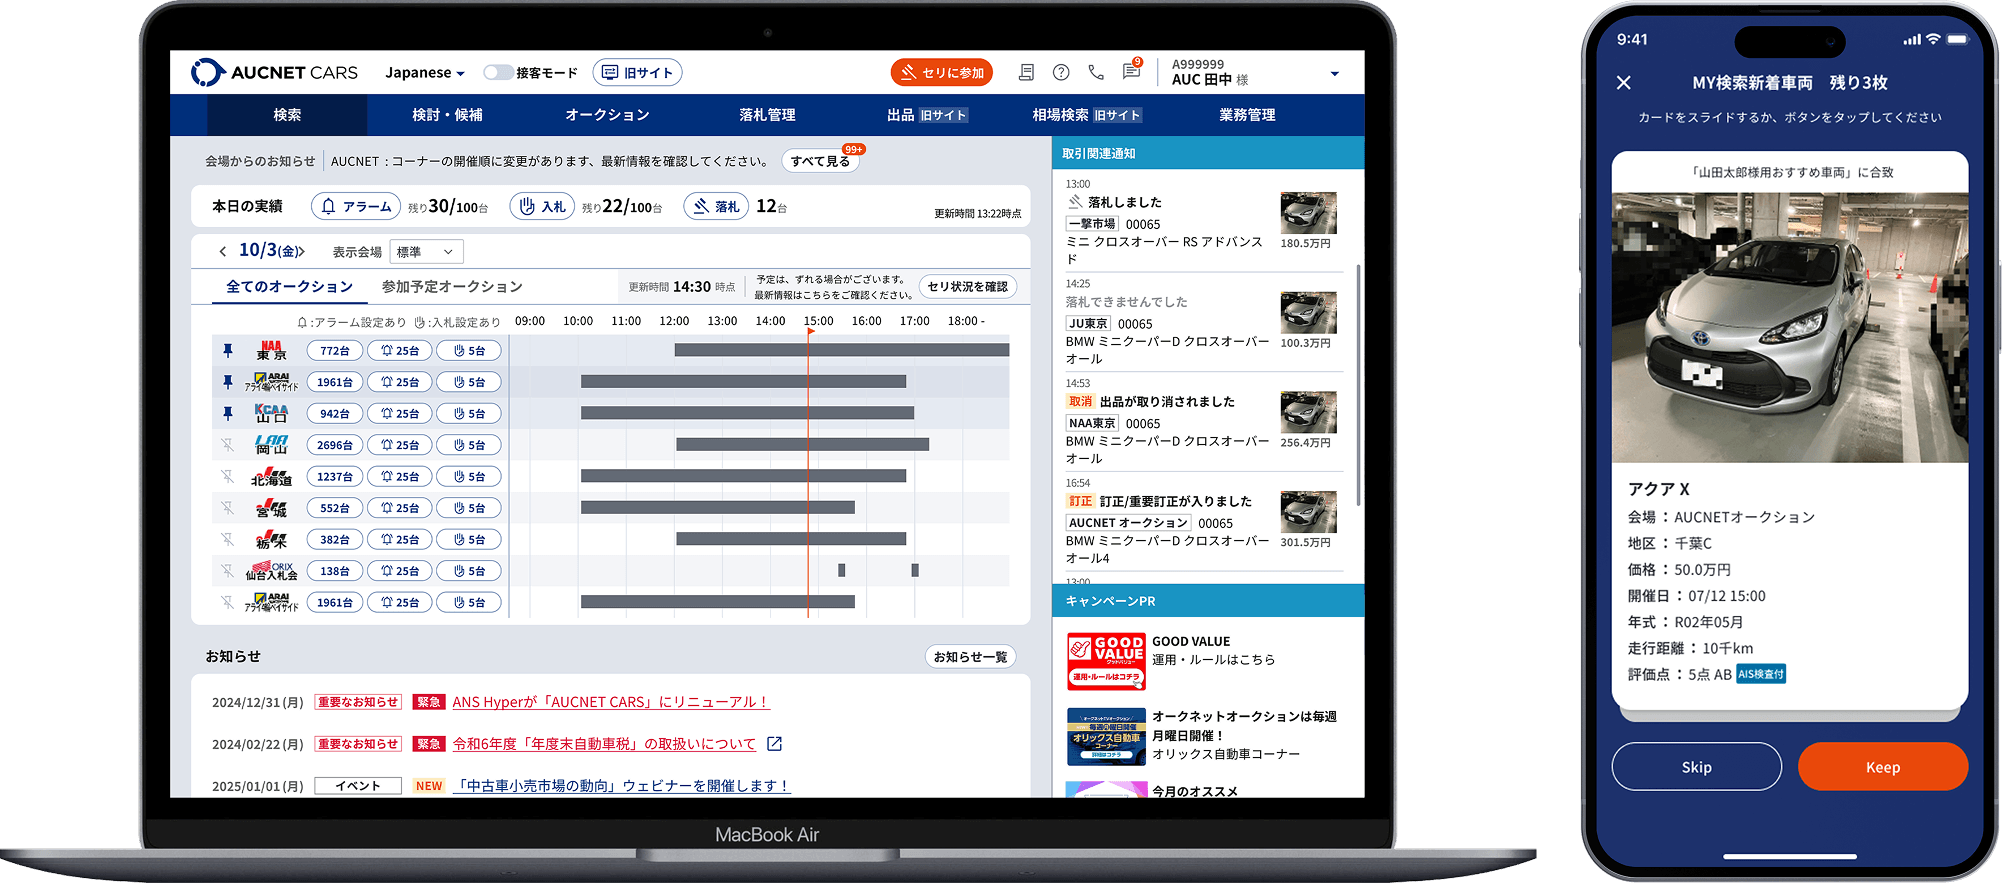Expand the 表示会場 標準 dropdown
Viewport: 2002px width, 883px height.
click(x=426, y=252)
